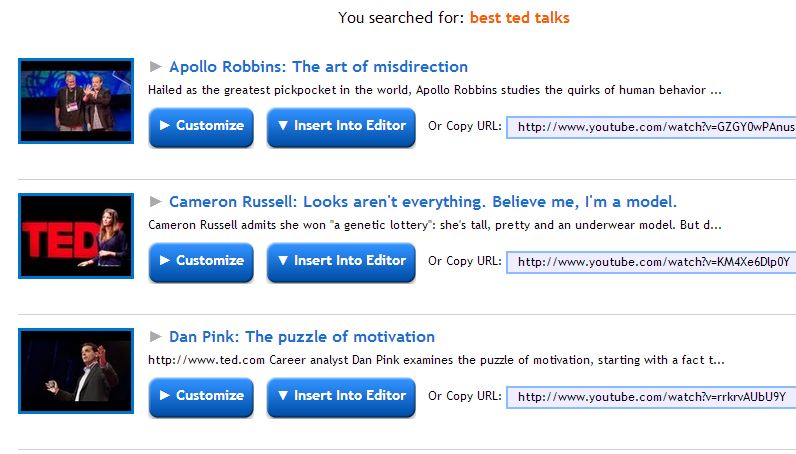Open Cameron Russell: Looks aren't everything link
796x454 pixels.
(423, 202)
